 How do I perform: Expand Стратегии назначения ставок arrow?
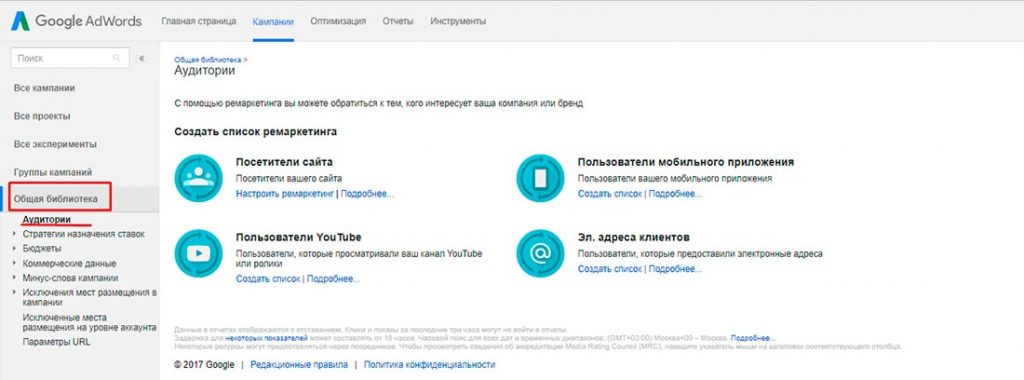[x=14, y=233]
